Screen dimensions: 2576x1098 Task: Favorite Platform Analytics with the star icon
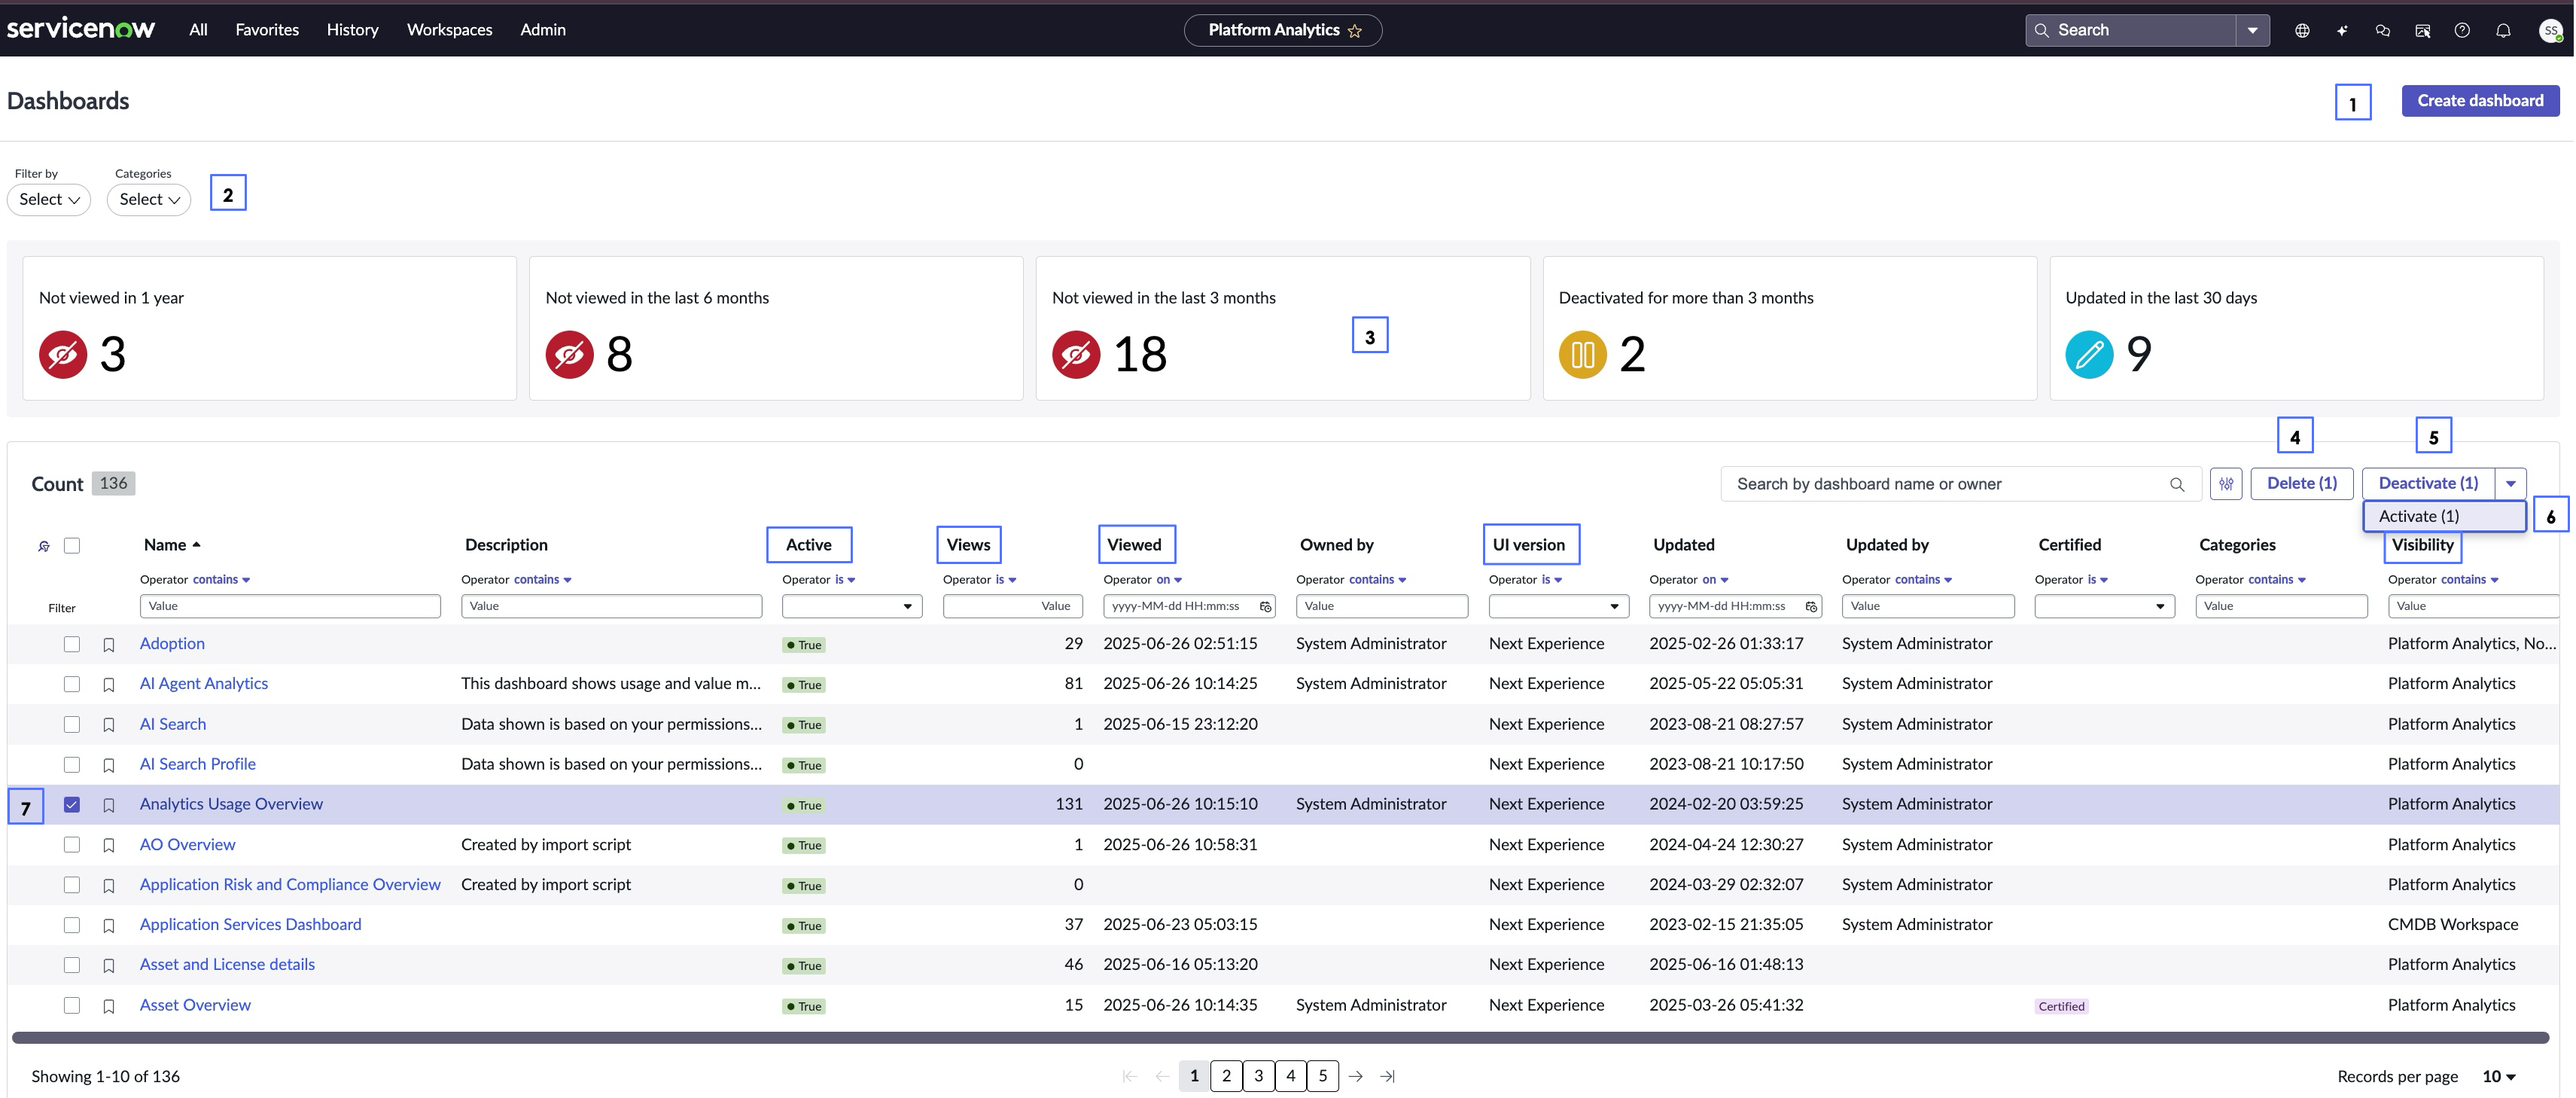coord(1355,31)
